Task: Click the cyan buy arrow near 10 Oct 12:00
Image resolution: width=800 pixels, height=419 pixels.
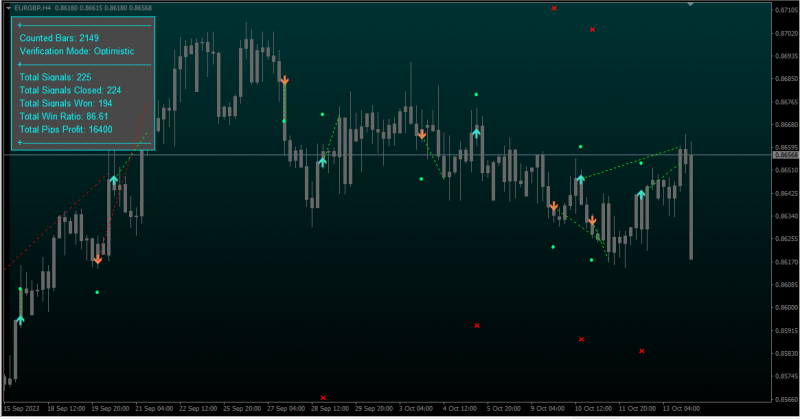Action: 581,179
